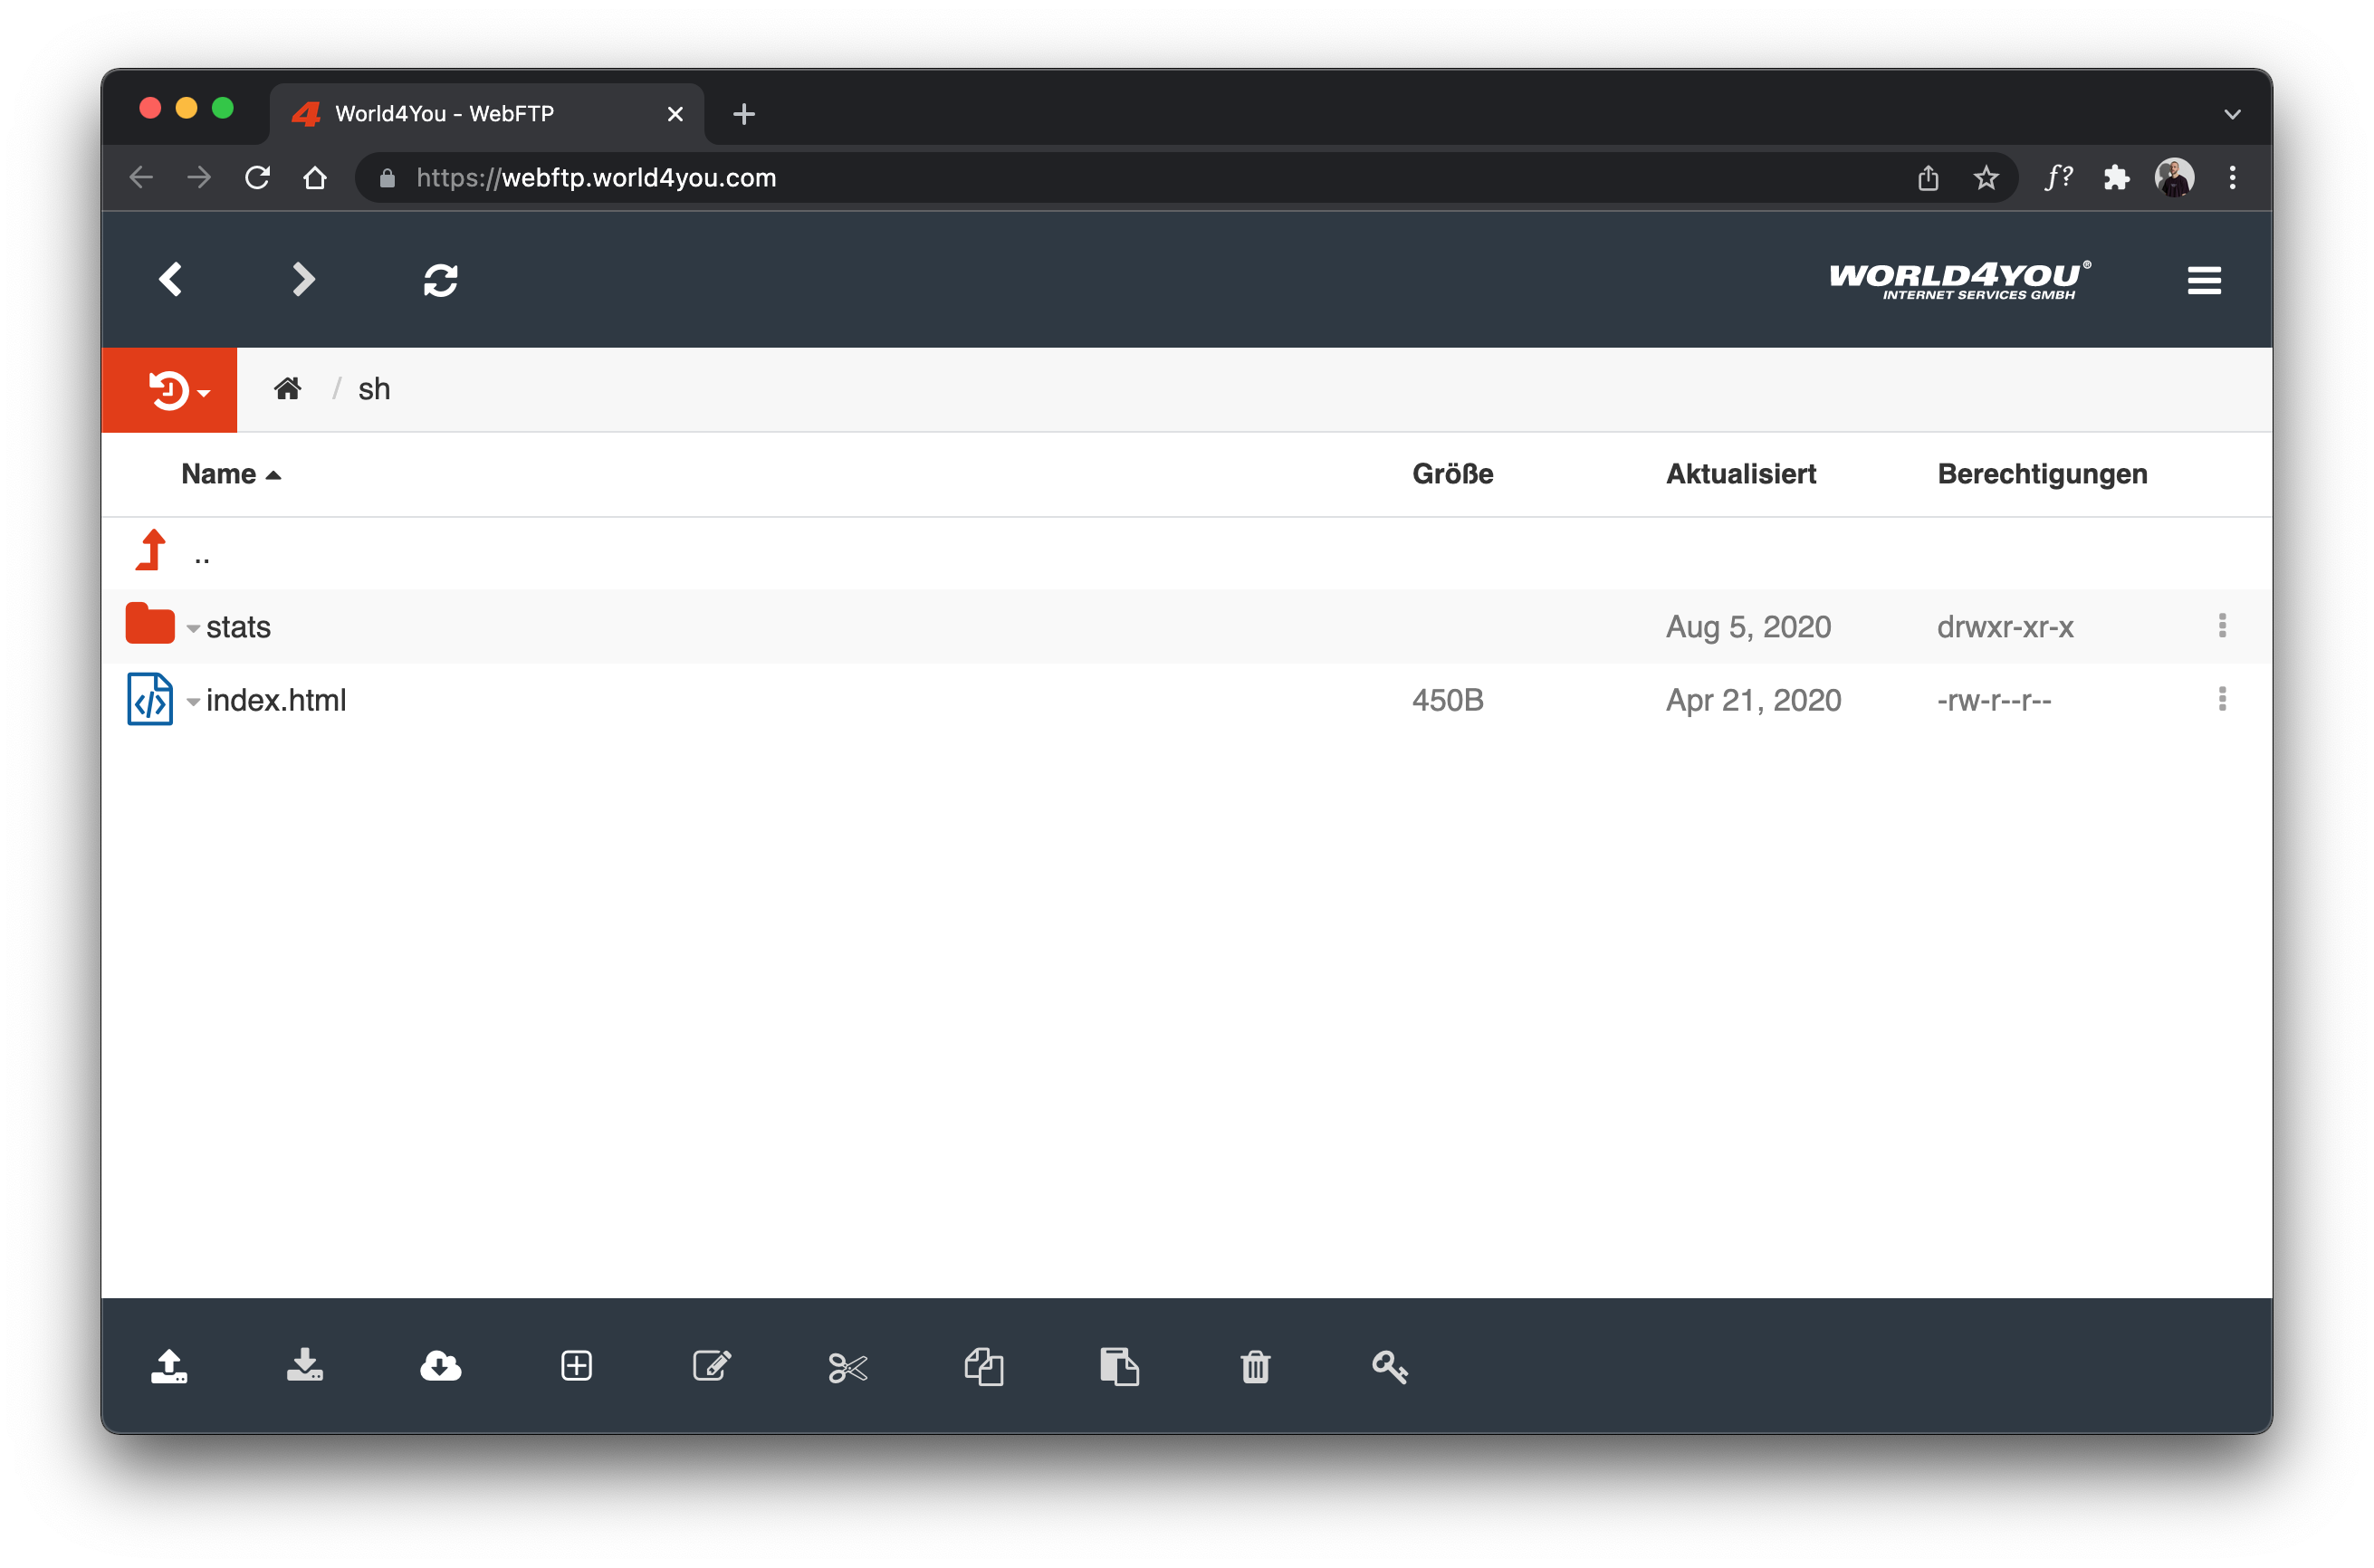Expand the dropdown arrow beside index.html
The image size is (2374, 1568).
coord(193,702)
